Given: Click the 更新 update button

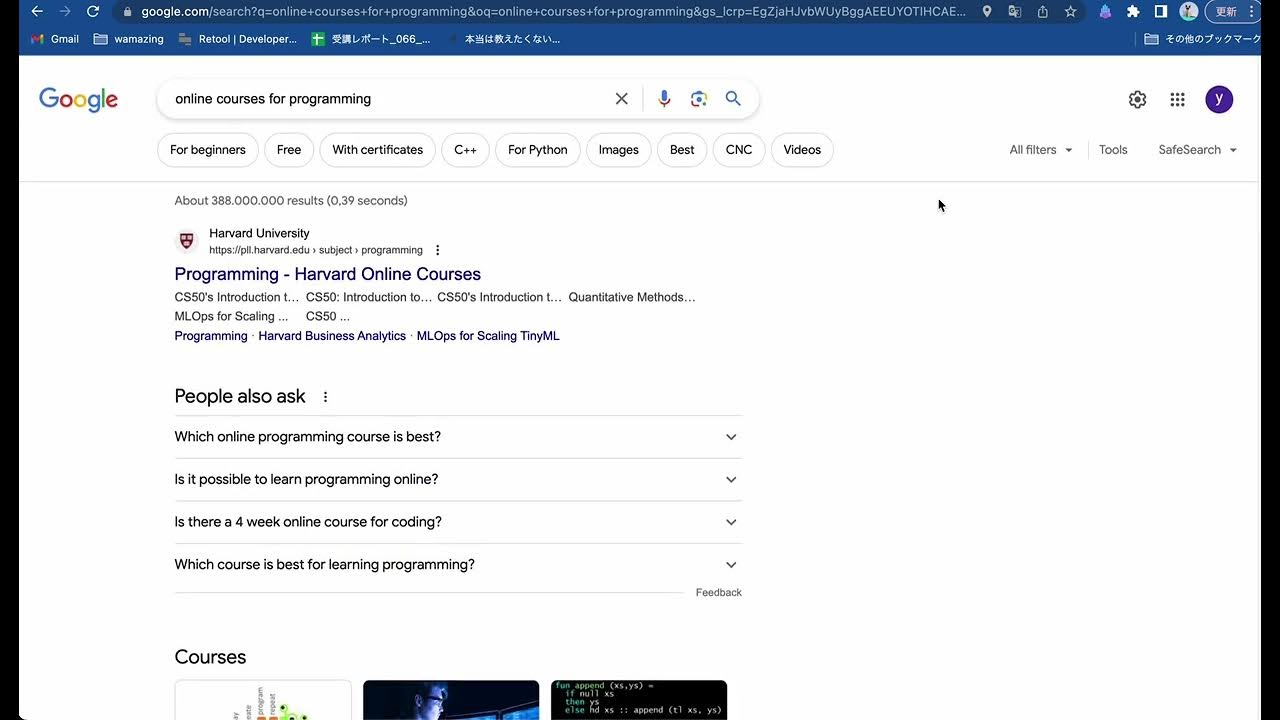Looking at the screenshot, I should point(1226,11).
